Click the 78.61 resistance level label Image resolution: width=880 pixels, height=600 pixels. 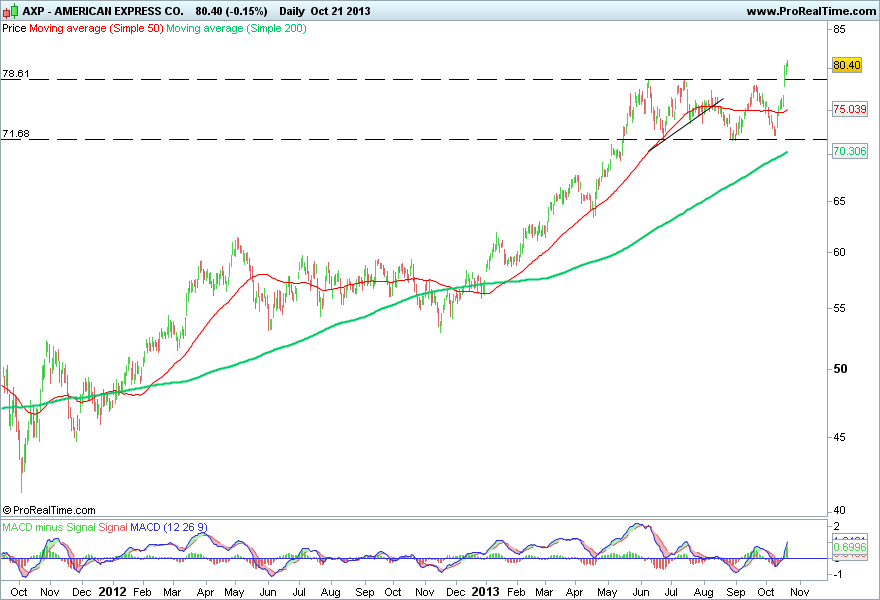click(x=16, y=74)
